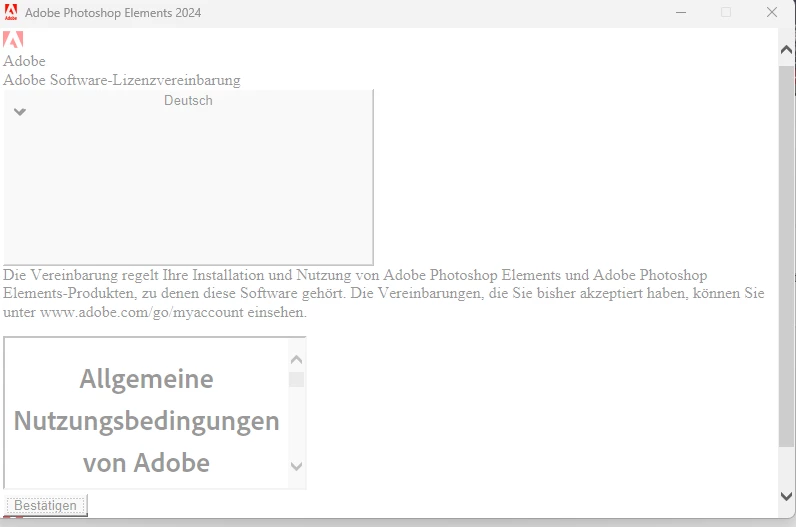Click the window scrollbar down arrow
Screen dimensions: 796x527
(x=786, y=496)
